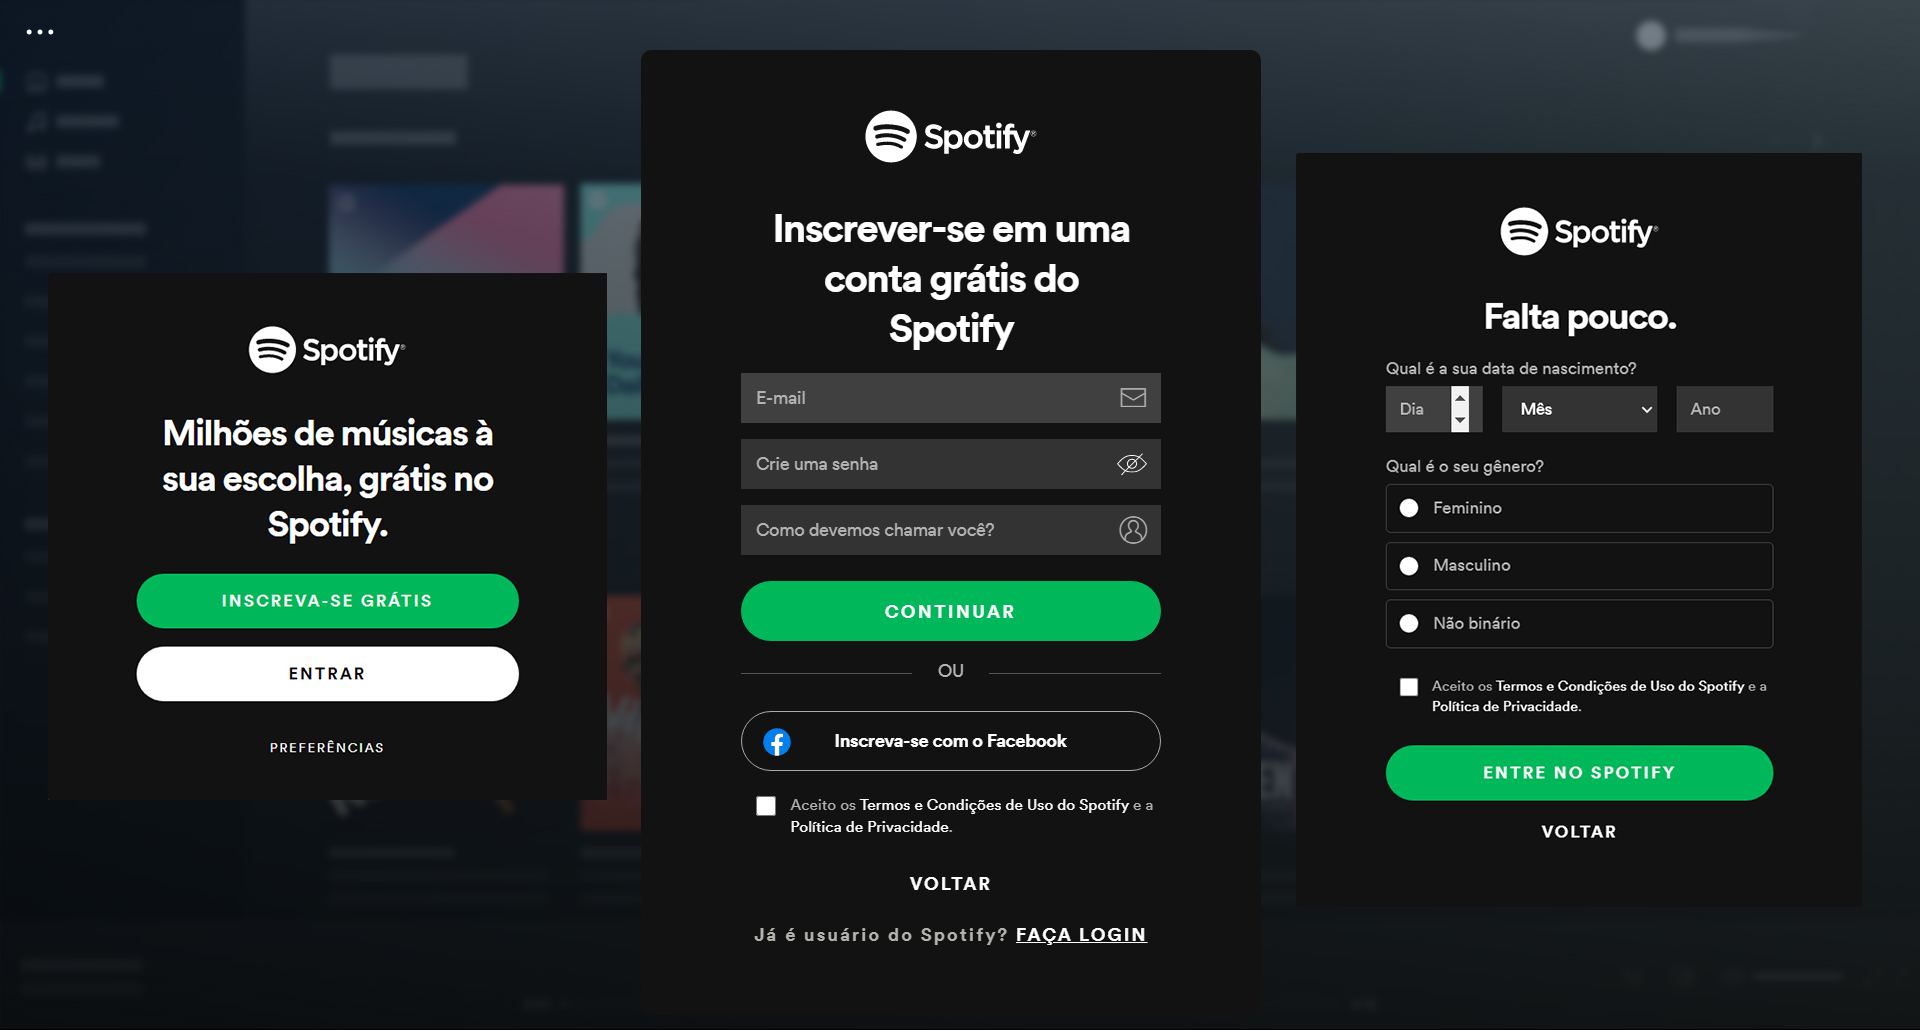Image resolution: width=1920 pixels, height=1030 pixels.
Task: Open the three-dots menu at top left
Action: pos(40,32)
